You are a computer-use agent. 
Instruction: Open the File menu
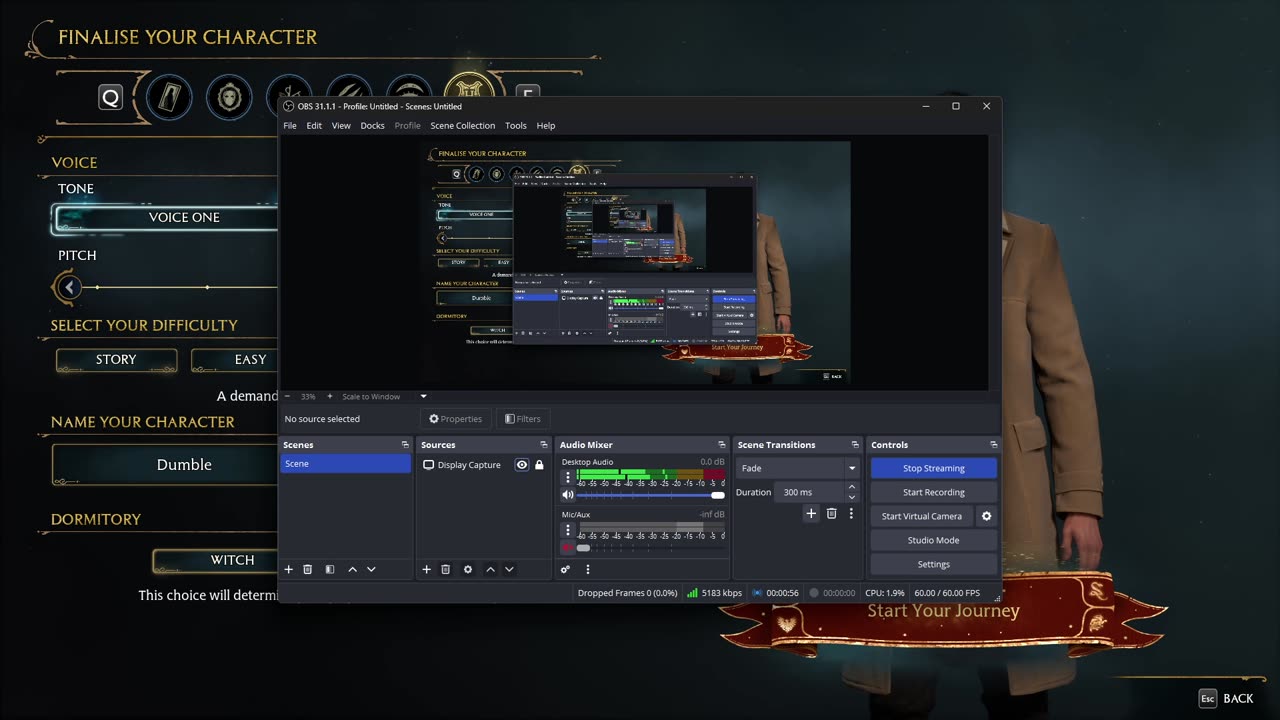[290, 126]
